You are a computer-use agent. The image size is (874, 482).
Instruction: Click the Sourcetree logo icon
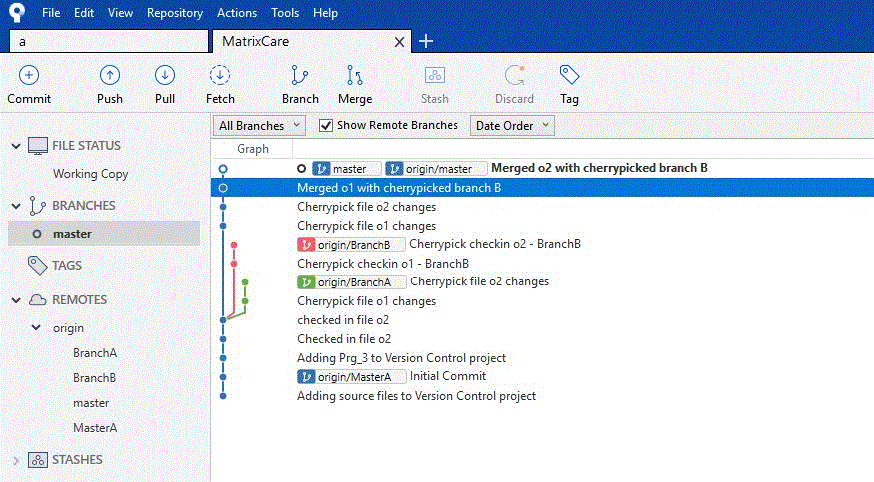[17, 12]
